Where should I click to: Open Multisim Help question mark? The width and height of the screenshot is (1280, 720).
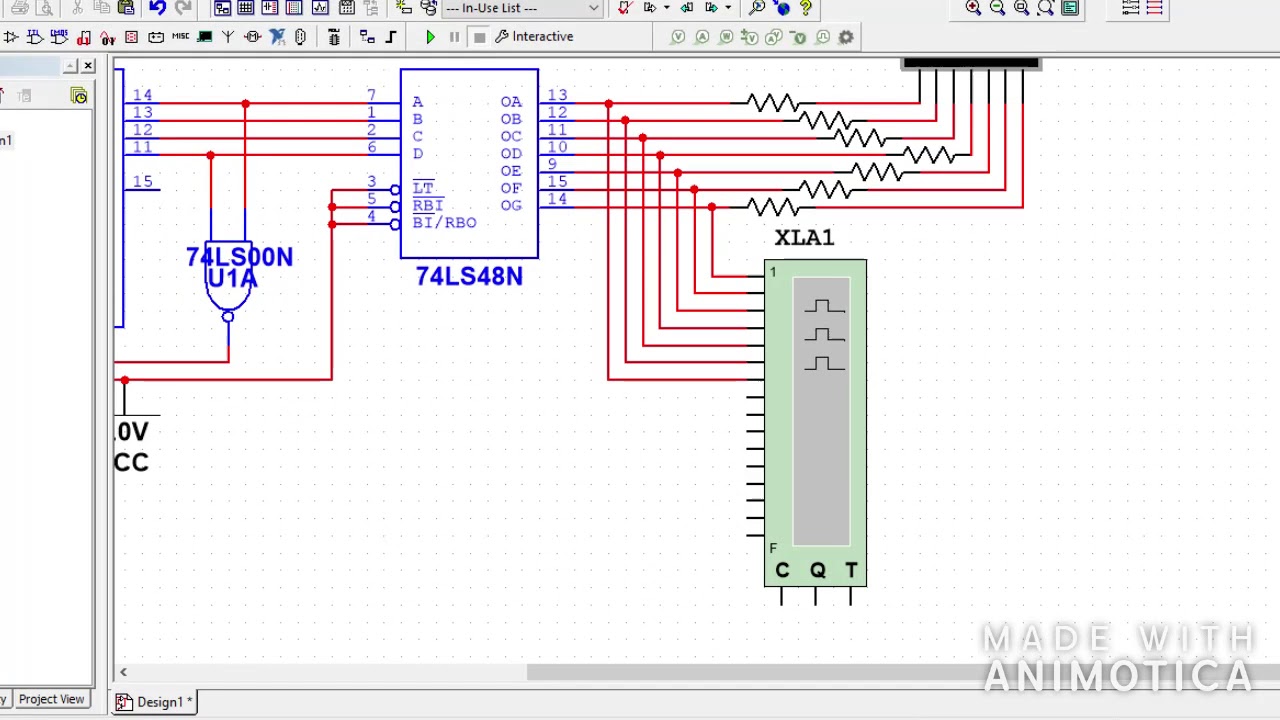click(805, 8)
